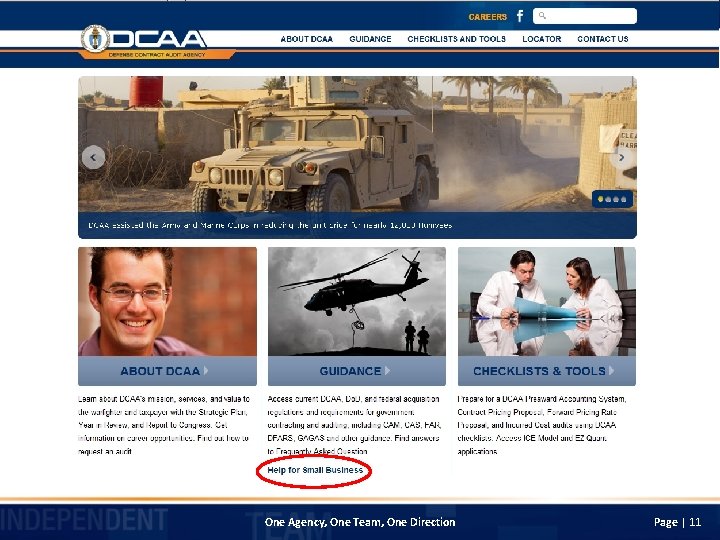Advance carousel with right arrow
The height and width of the screenshot is (540, 720).
pyautogui.click(x=621, y=157)
